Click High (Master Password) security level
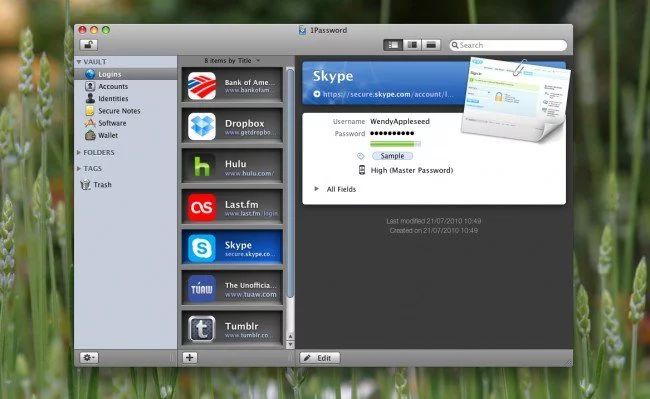Image resolution: width=650 pixels, height=399 pixels. [412, 170]
